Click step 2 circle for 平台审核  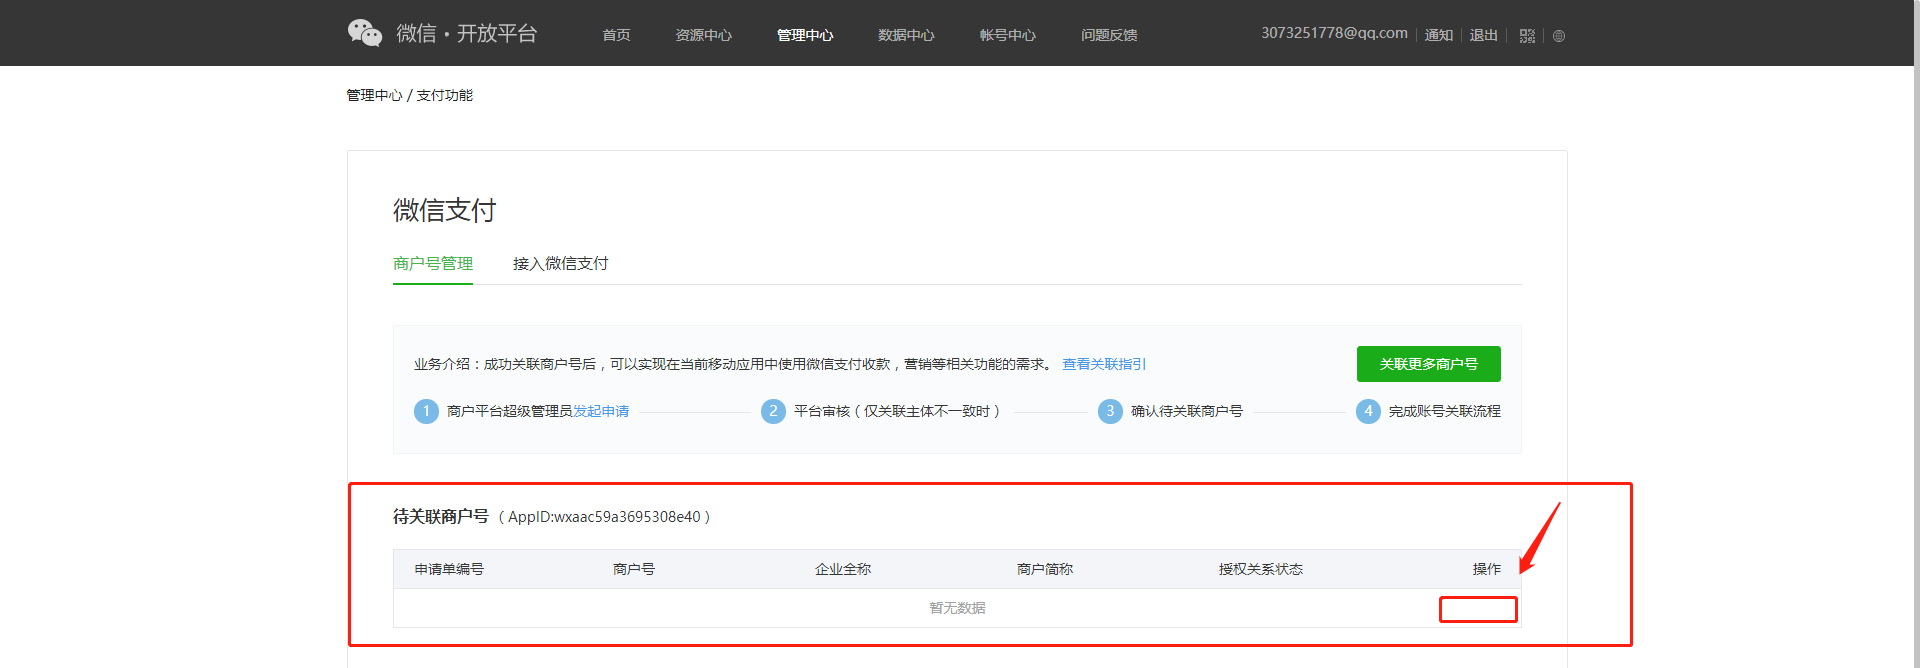[x=773, y=411]
